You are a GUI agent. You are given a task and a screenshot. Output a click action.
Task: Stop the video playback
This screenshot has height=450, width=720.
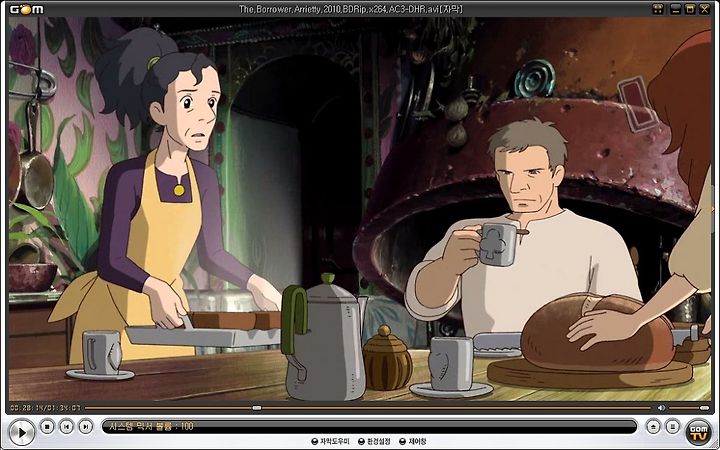[47, 427]
